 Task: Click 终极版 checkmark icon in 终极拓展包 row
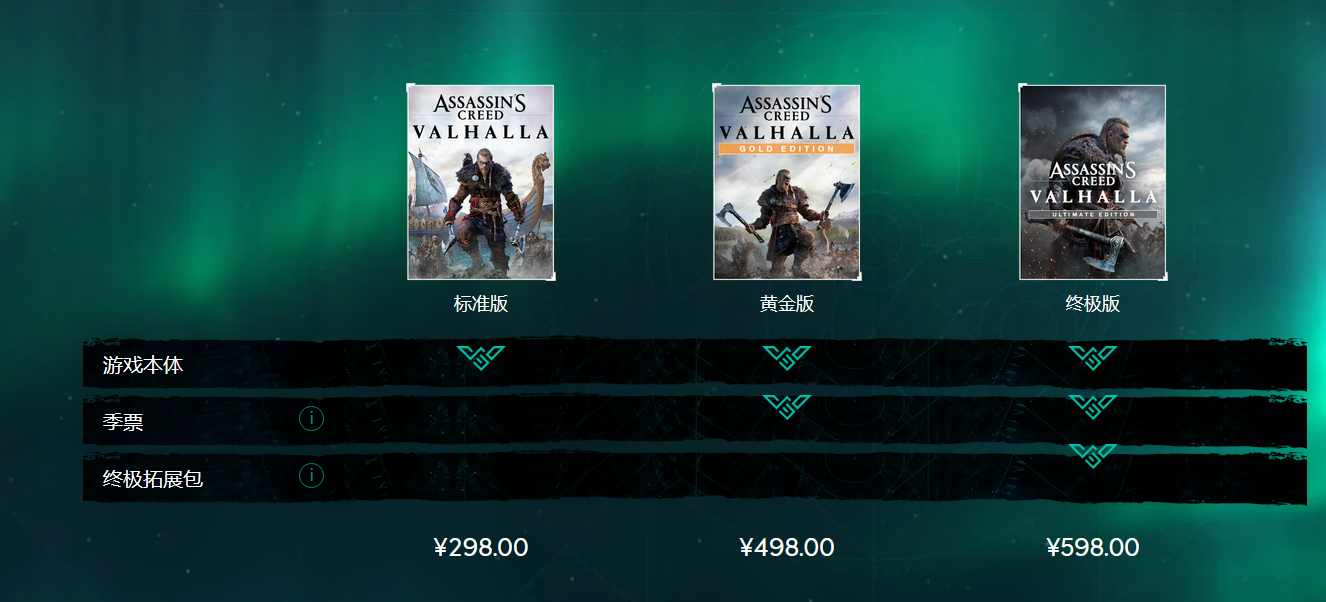(1093, 456)
